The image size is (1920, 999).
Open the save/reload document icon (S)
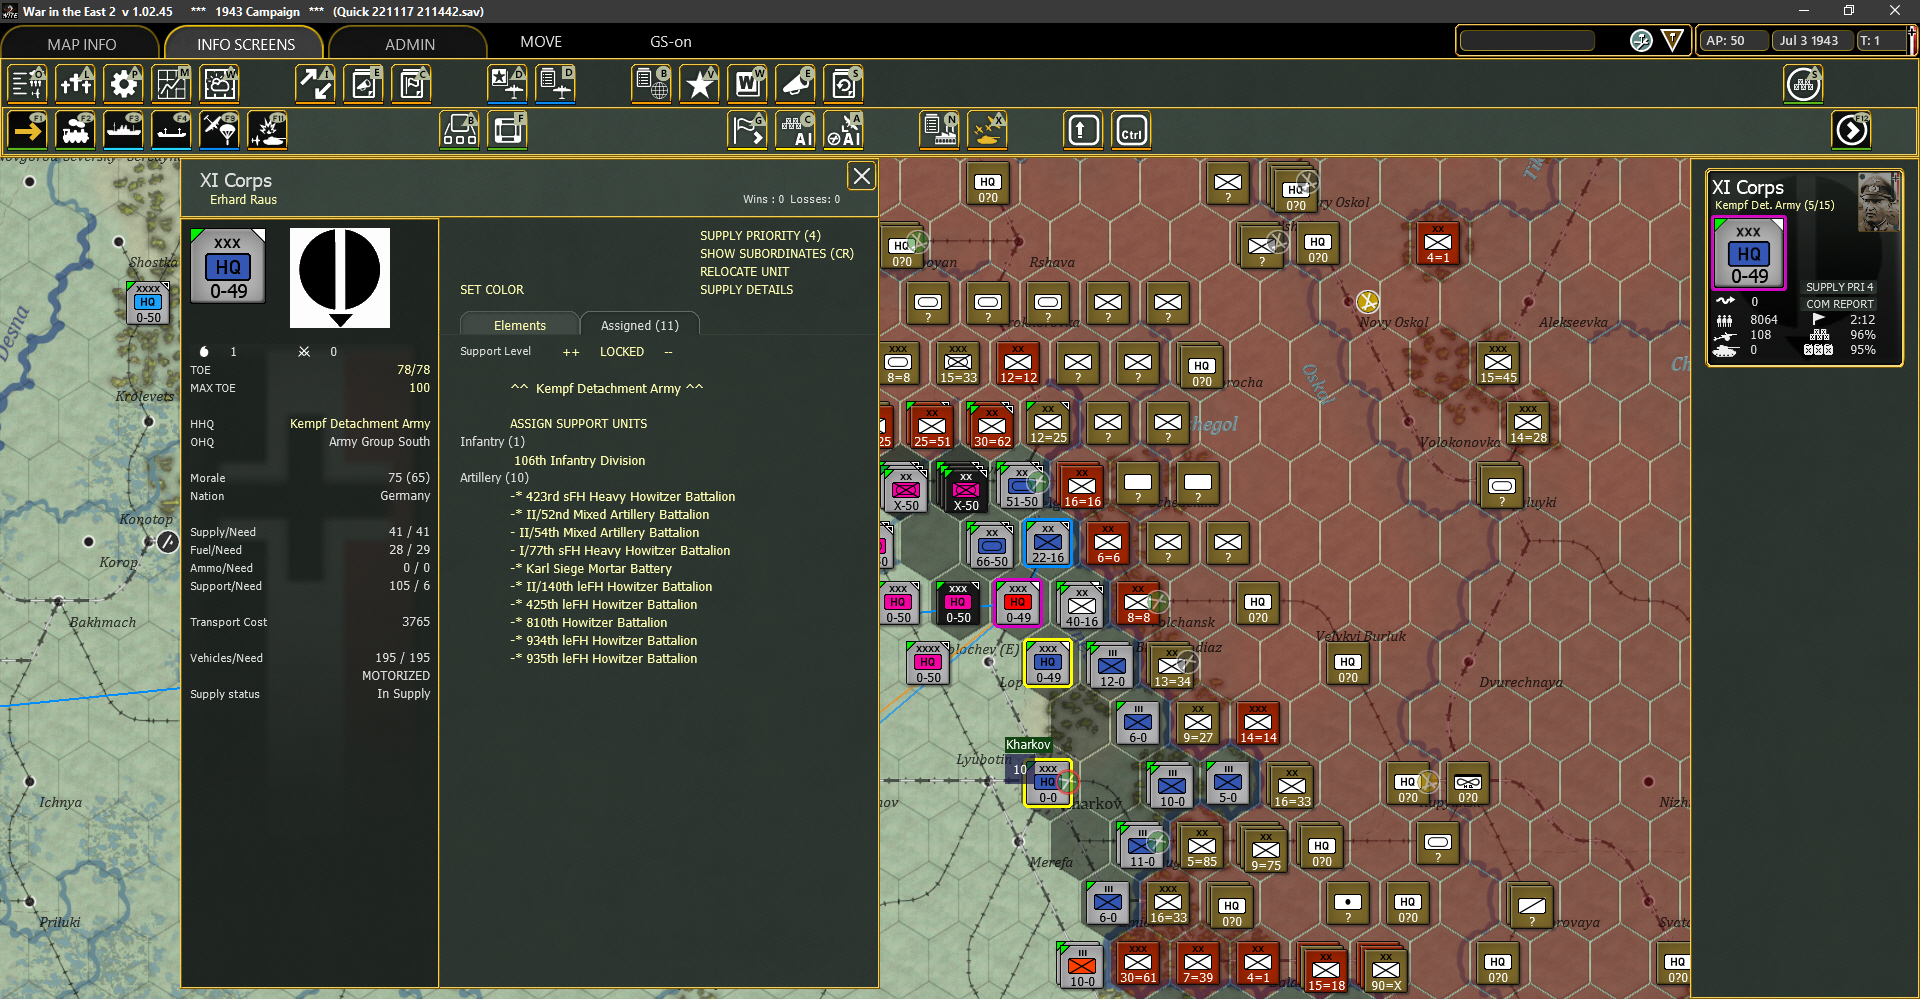(843, 84)
